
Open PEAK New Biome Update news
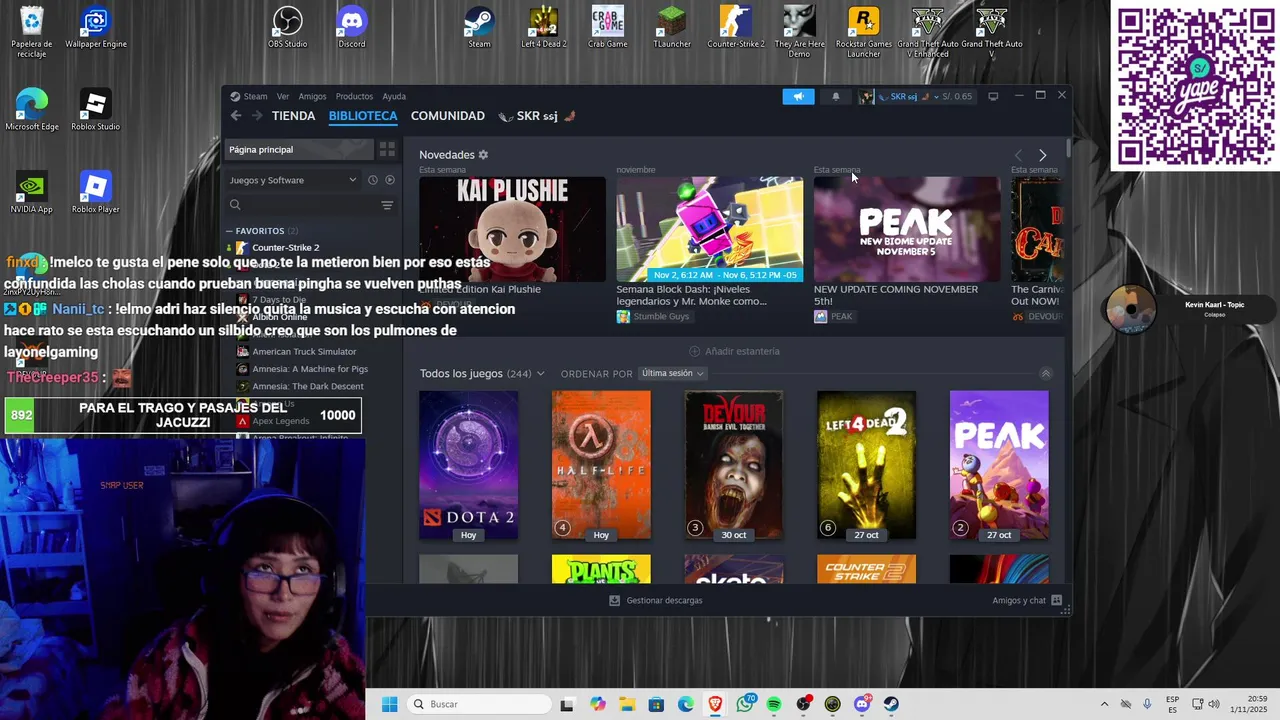(907, 230)
